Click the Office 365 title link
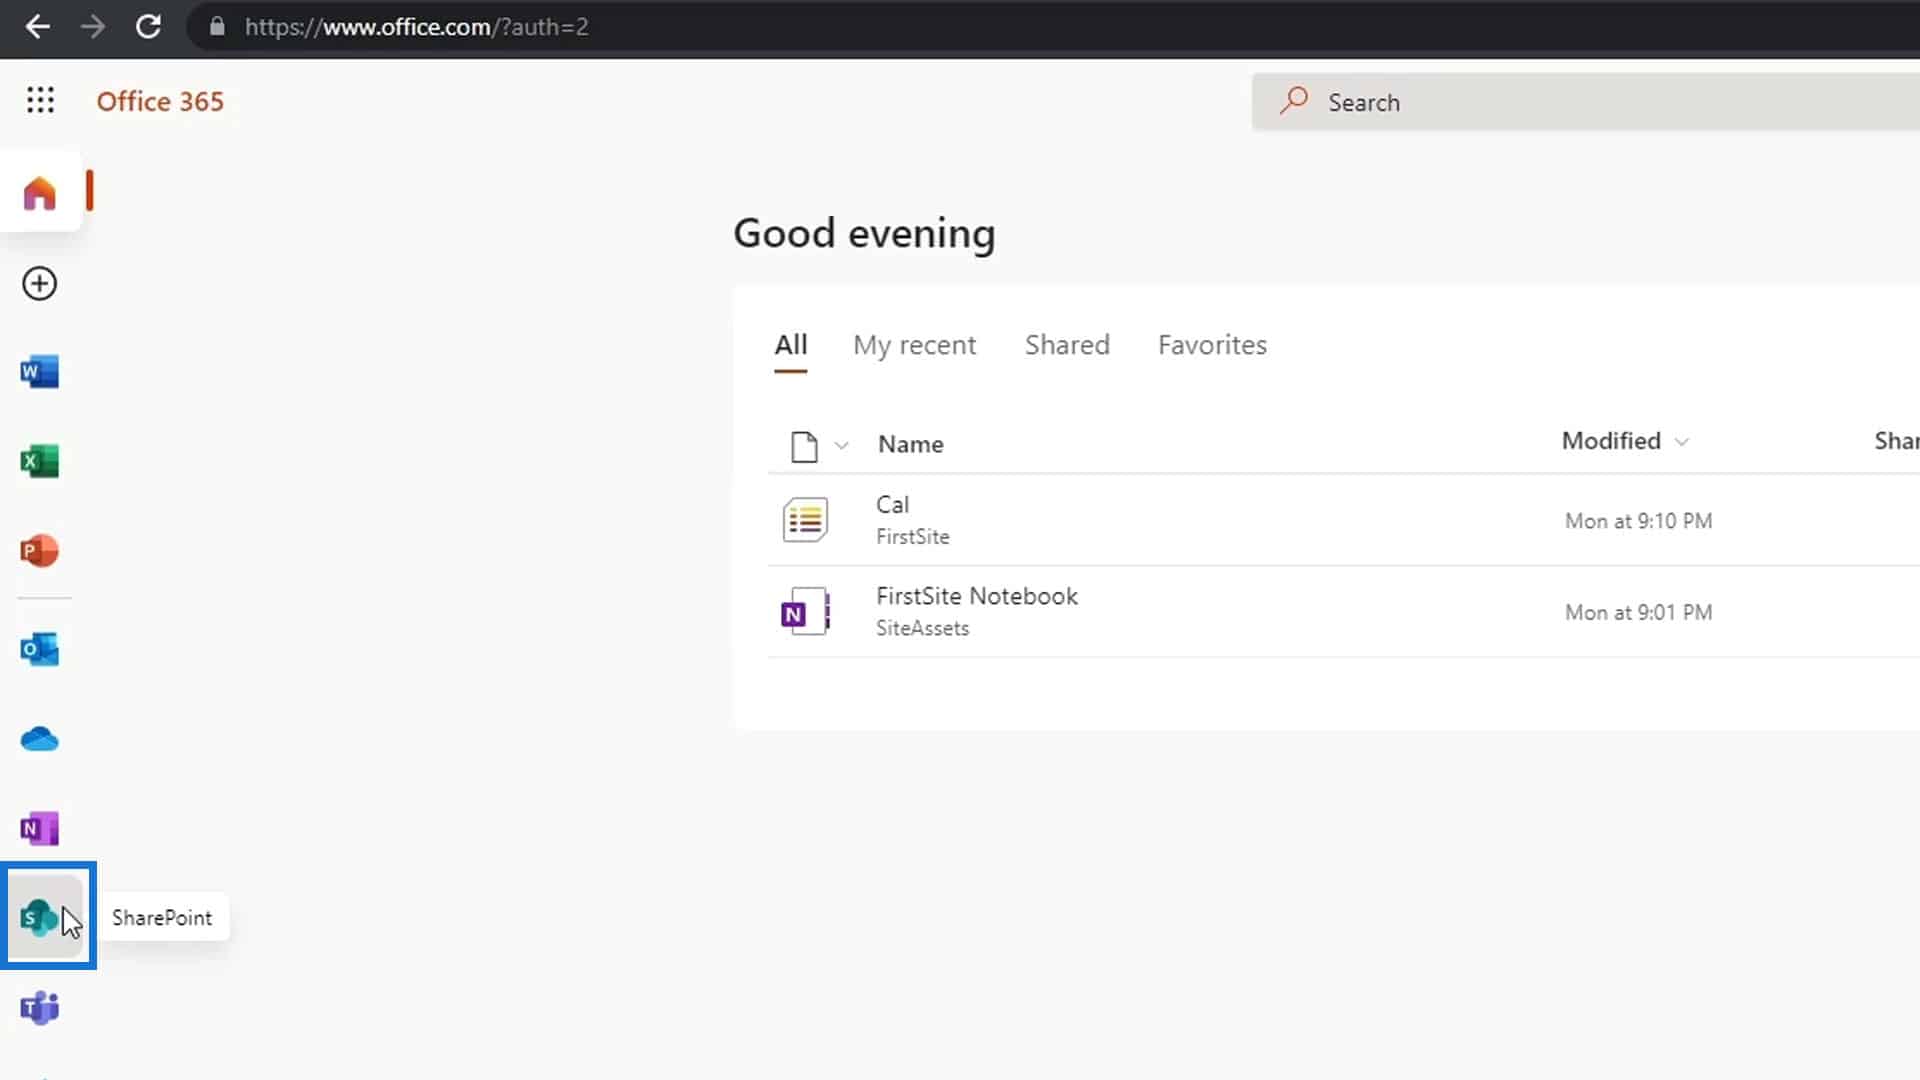This screenshot has height=1080, width=1920. (x=160, y=101)
